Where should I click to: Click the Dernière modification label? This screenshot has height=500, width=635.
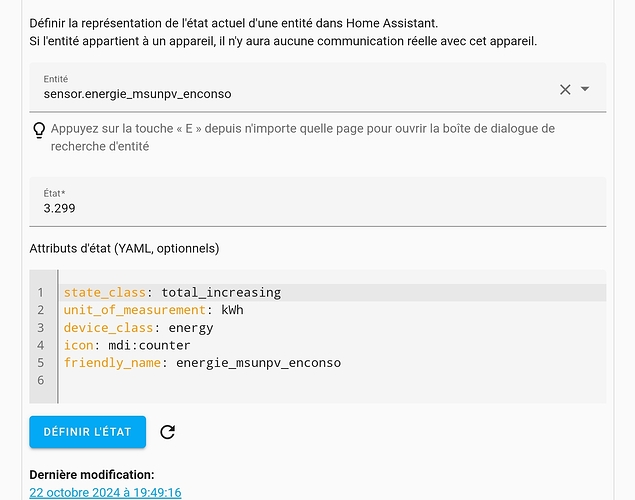click(92, 474)
